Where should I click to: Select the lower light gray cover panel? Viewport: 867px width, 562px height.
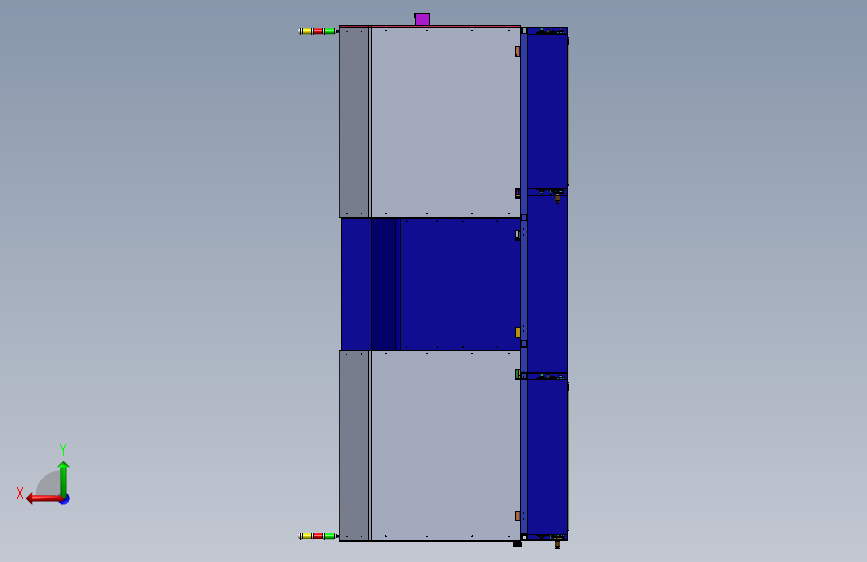446,445
